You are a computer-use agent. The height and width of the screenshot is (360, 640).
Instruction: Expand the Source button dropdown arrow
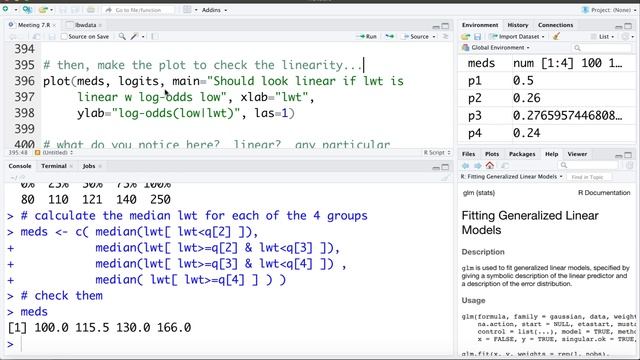[x=434, y=36]
